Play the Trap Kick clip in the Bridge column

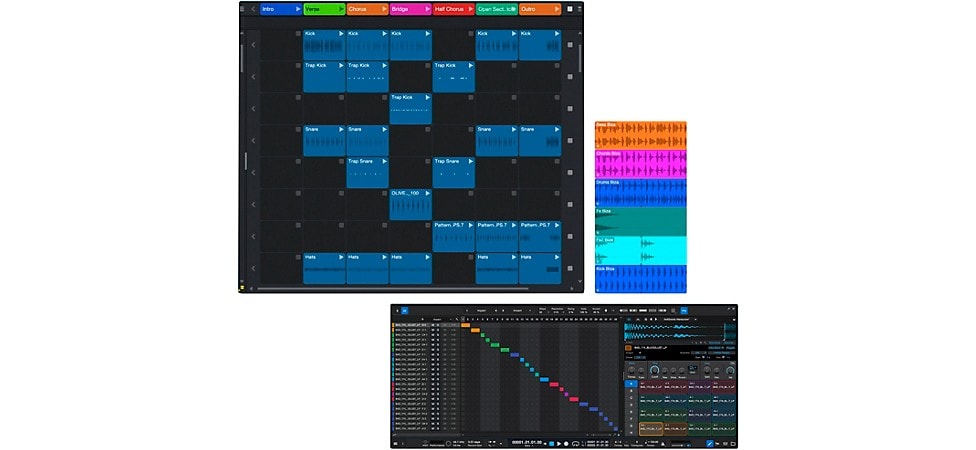(x=428, y=97)
